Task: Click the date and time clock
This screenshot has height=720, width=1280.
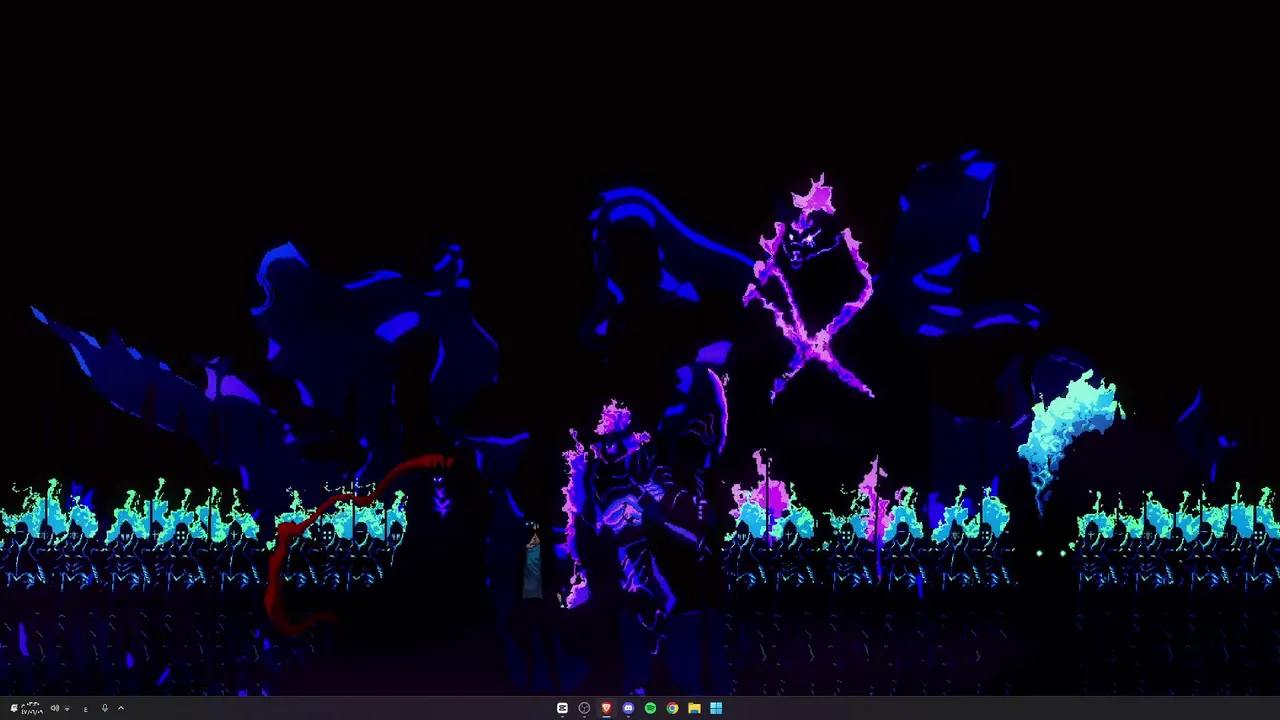Action: coord(32,708)
